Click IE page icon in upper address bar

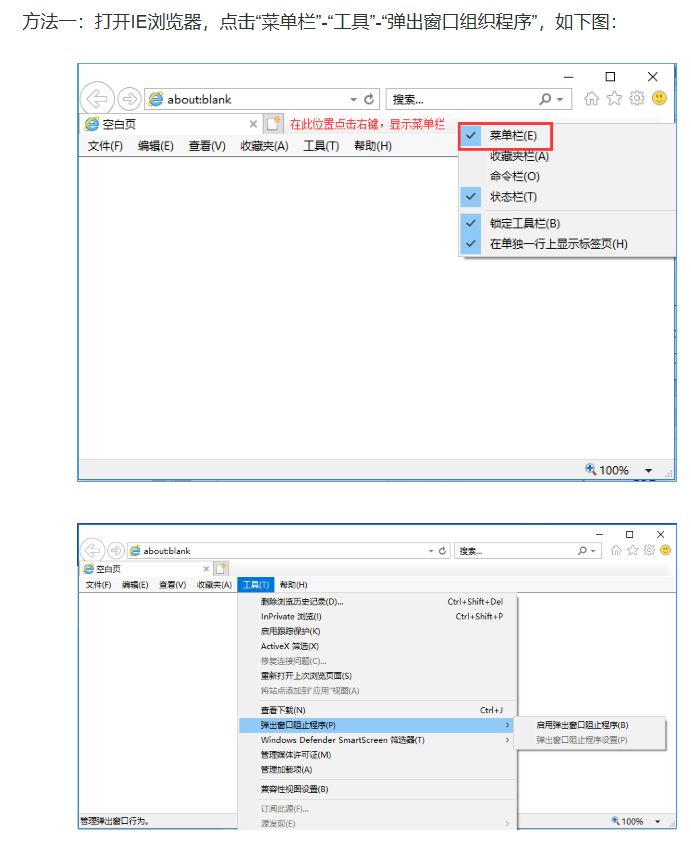tap(156, 99)
